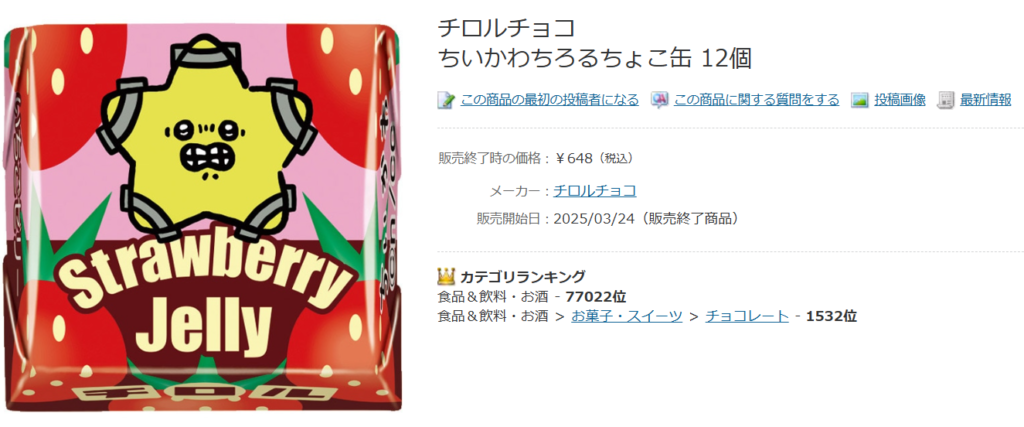Screen dimensions: 1024x427
Task: Open the 最新情報 link
Action: (985, 100)
